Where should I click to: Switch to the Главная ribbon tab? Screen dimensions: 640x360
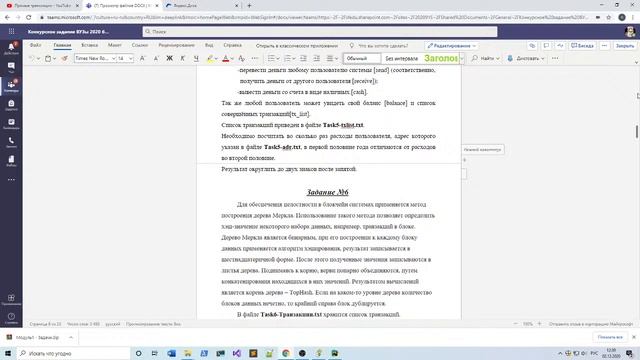[x=62, y=45]
